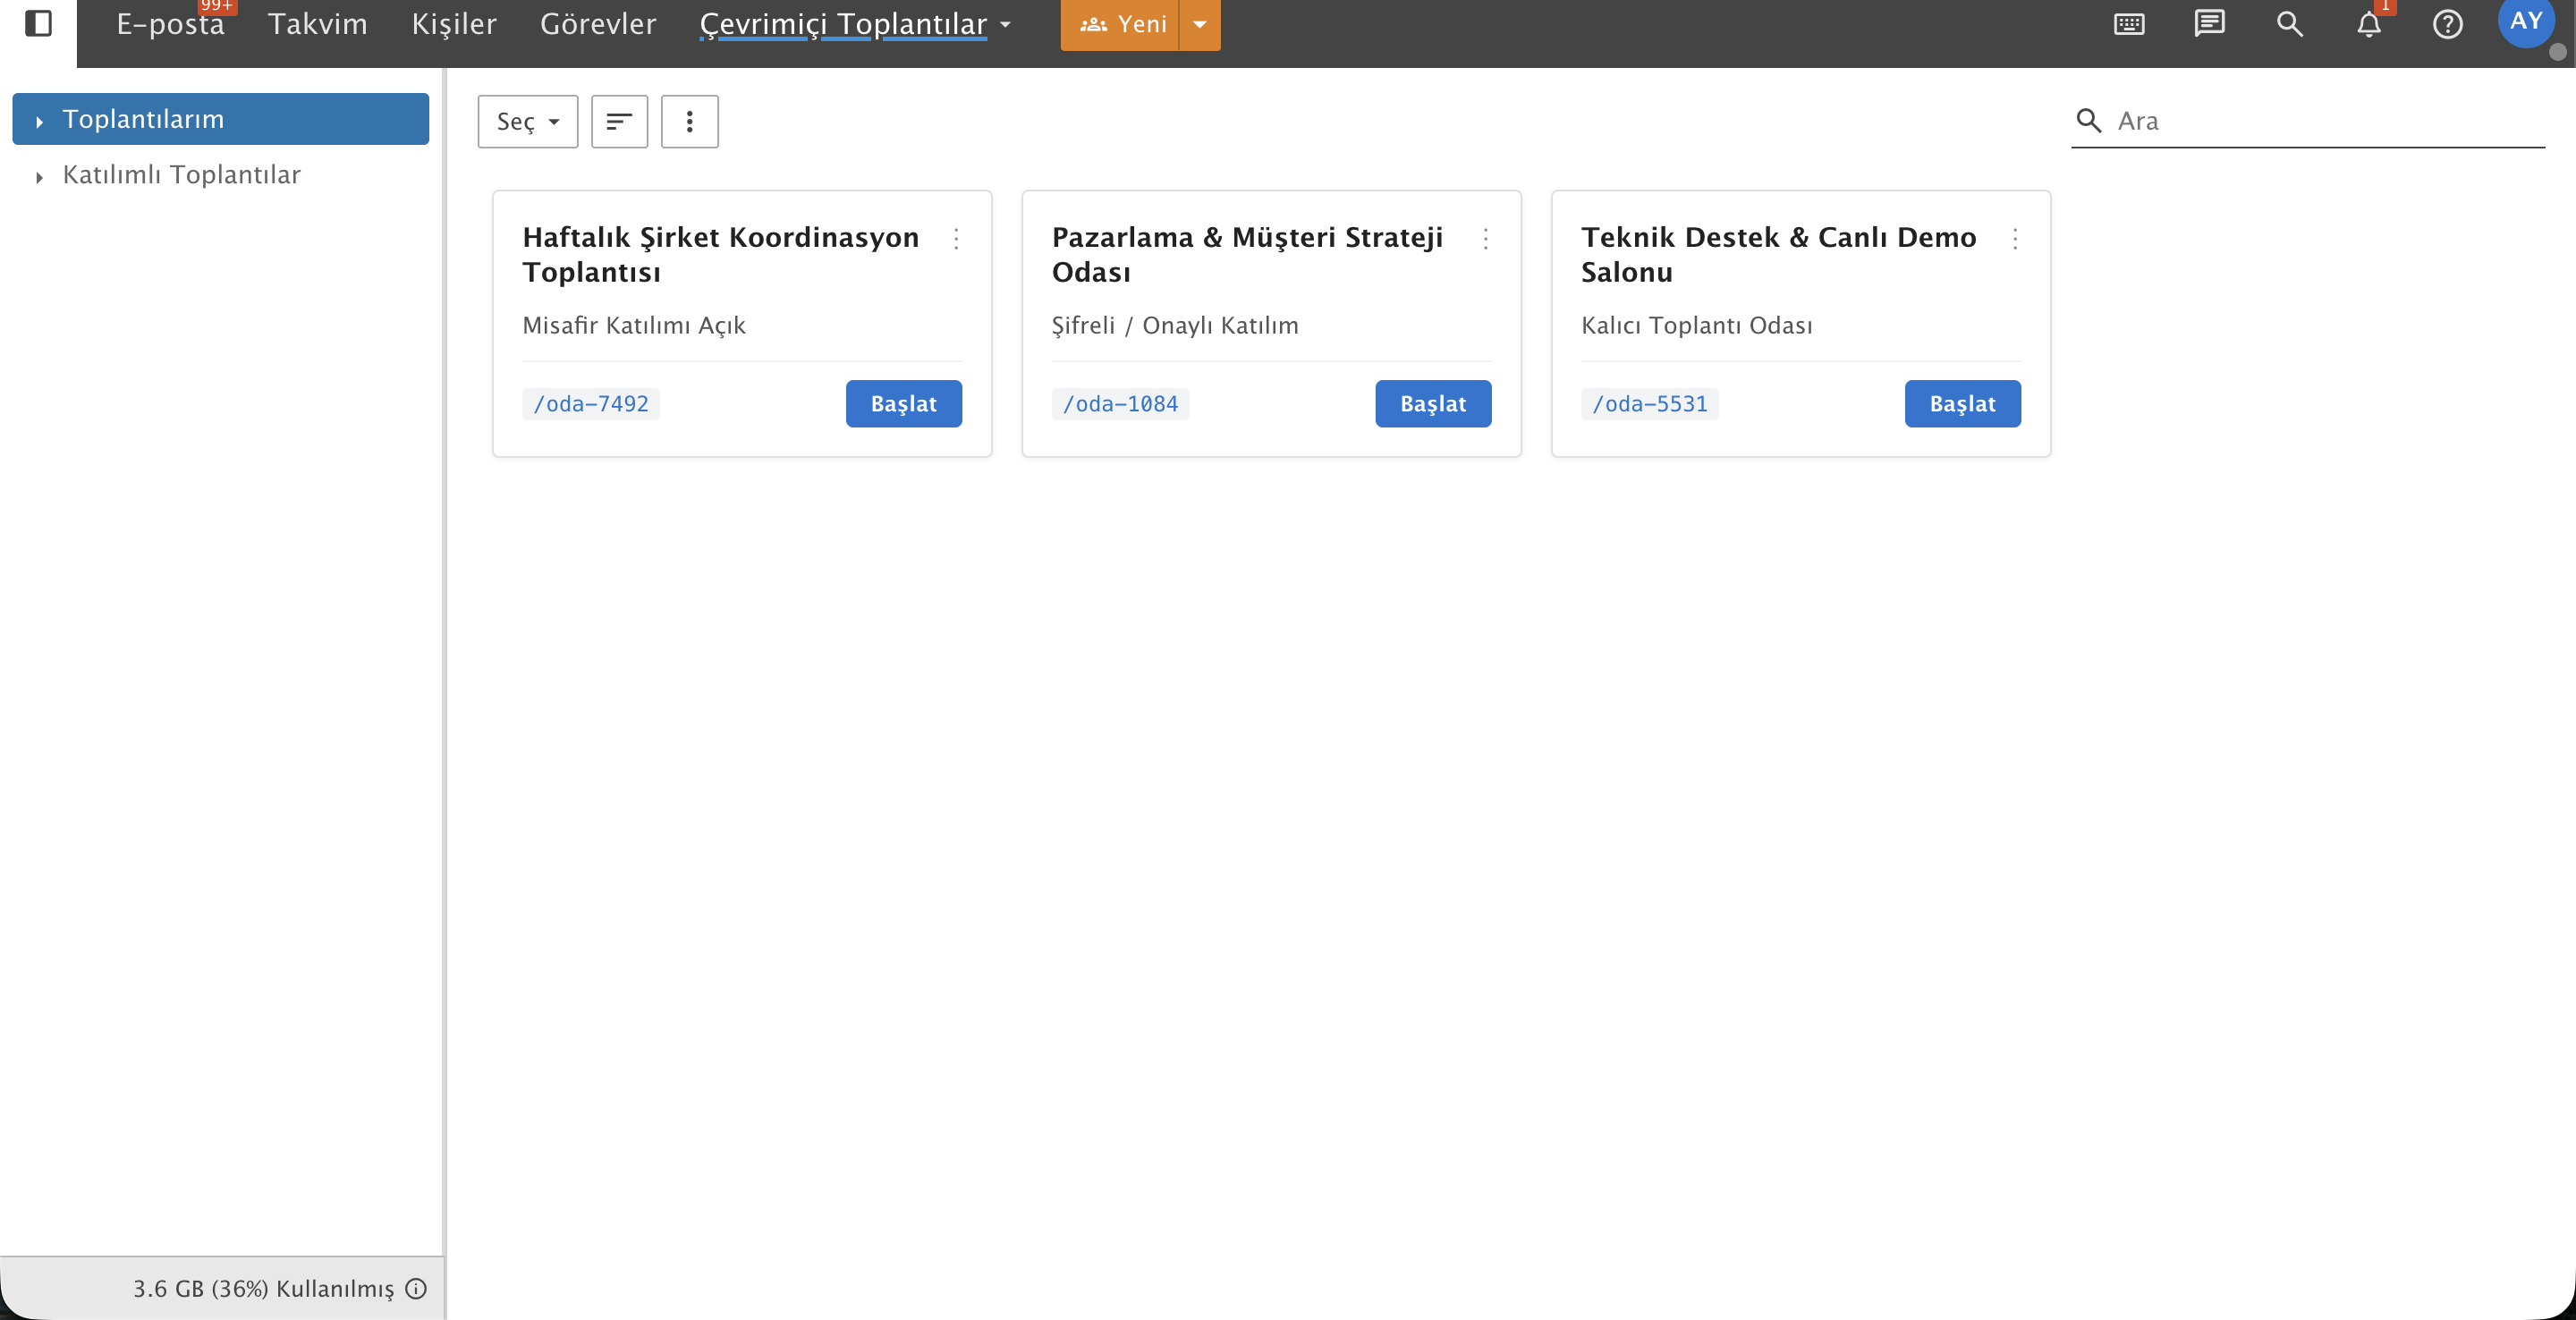2576x1320 pixels.
Task: Expand the Yeni button dropdown arrow
Action: click(x=1199, y=24)
